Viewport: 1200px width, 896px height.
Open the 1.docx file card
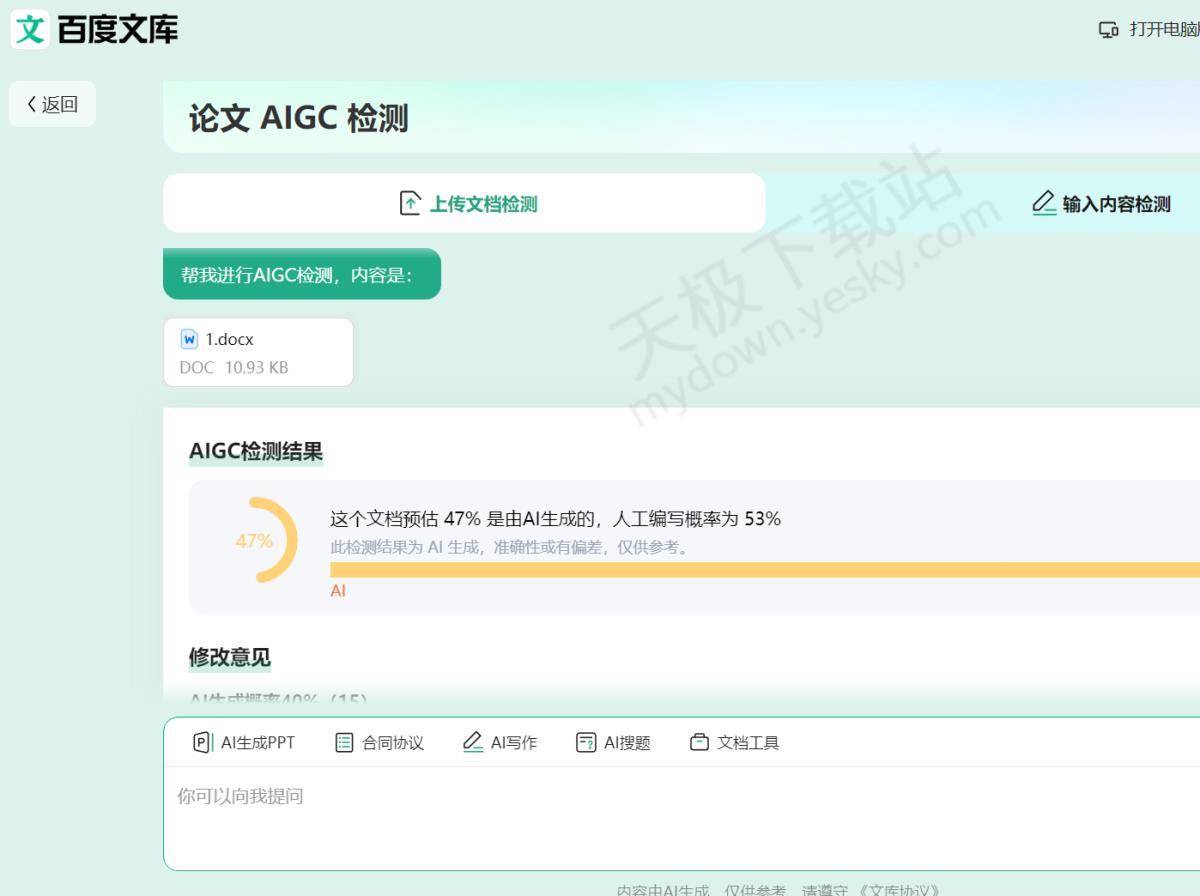(x=258, y=352)
